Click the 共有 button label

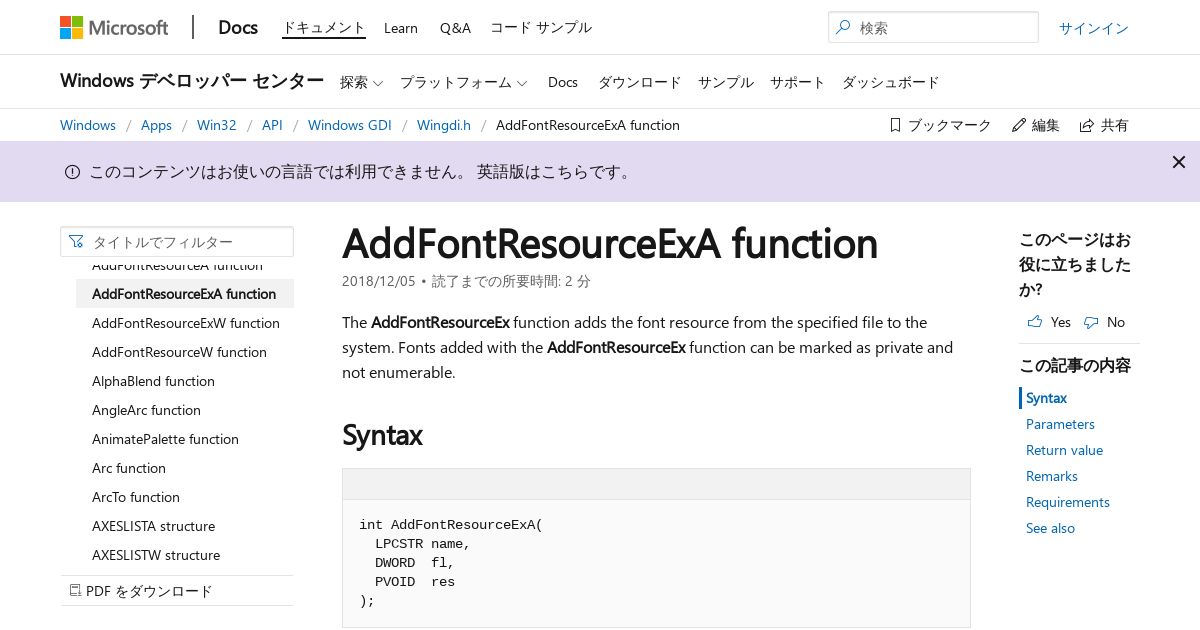pyautogui.click(x=1115, y=125)
